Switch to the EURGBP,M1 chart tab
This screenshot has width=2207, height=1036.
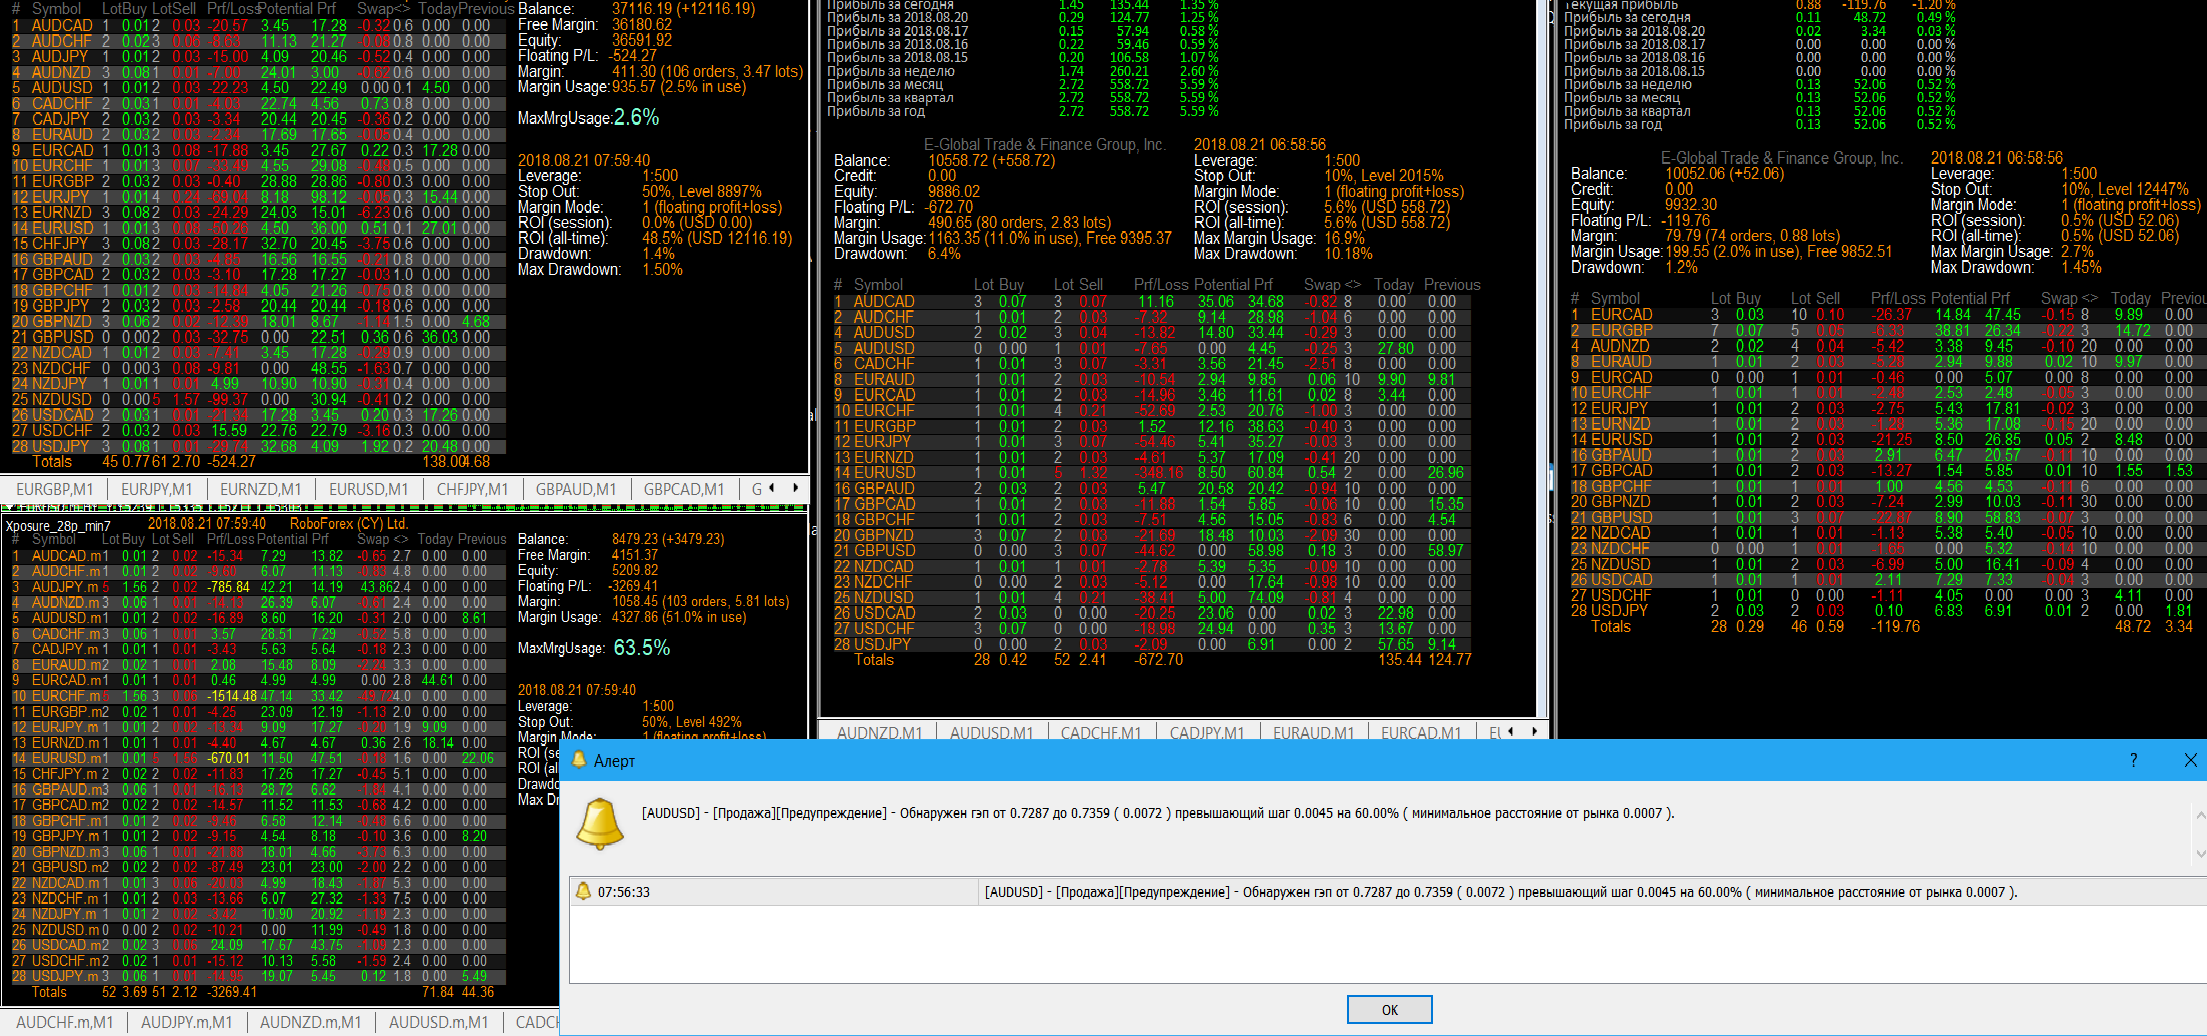point(54,489)
